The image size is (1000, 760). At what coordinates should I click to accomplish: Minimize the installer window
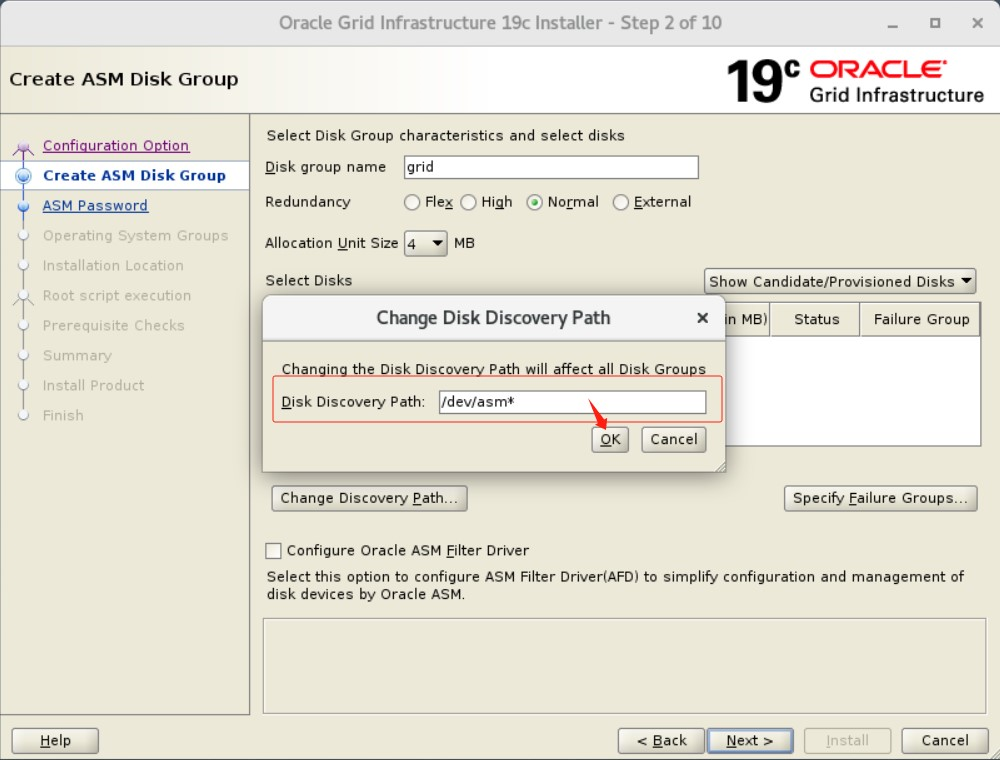tap(892, 24)
